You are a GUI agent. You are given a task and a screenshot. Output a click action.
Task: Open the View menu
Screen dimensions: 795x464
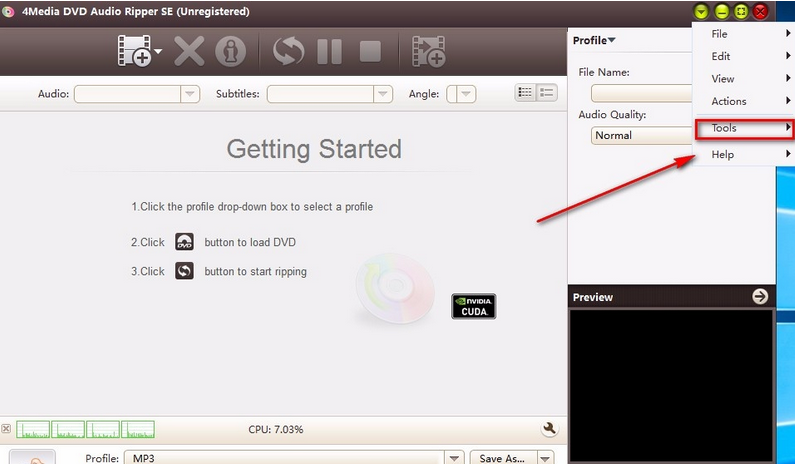pyautogui.click(x=744, y=79)
